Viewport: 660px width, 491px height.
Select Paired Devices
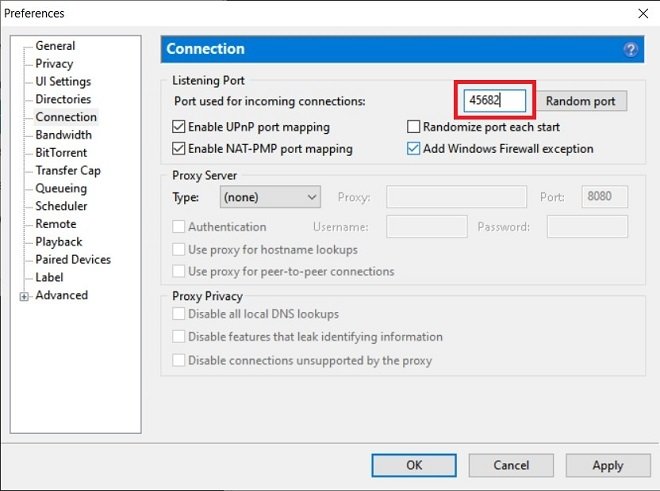[73, 259]
